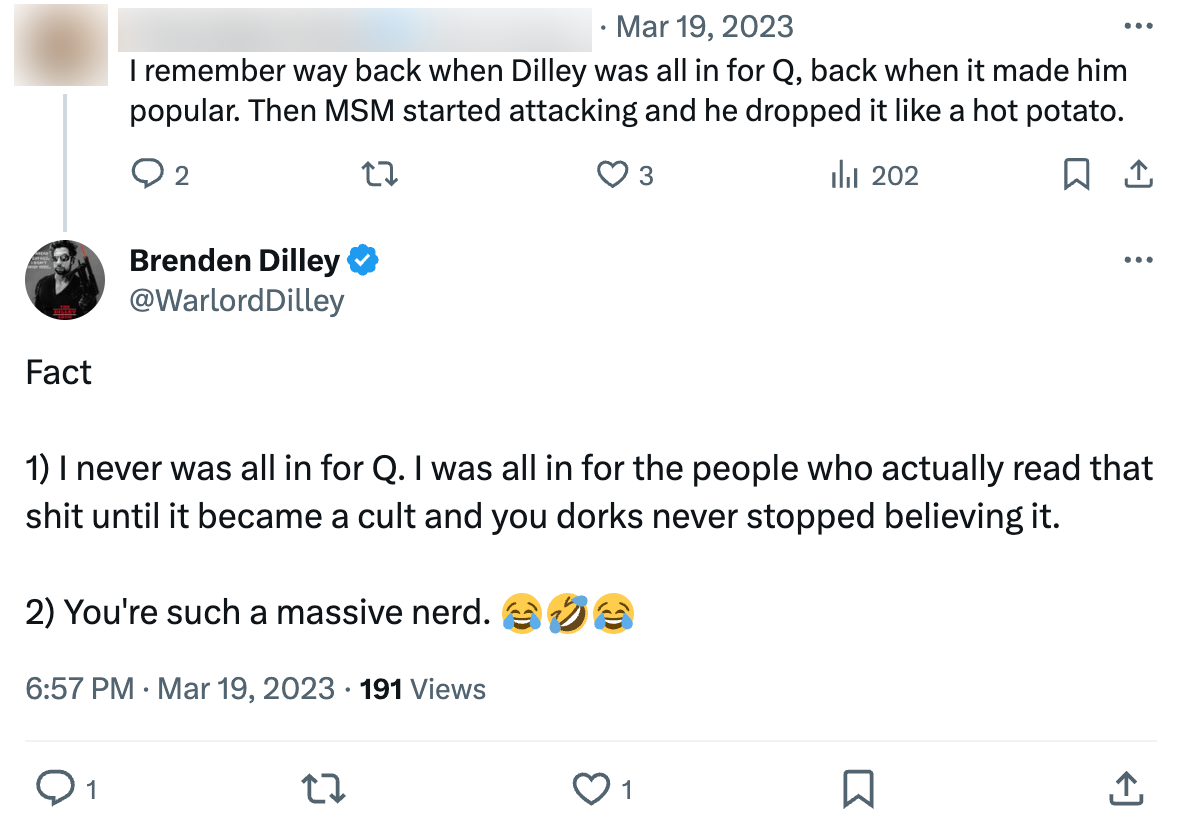
Task: Retweet the tweet mentioning MSM
Action: (379, 174)
